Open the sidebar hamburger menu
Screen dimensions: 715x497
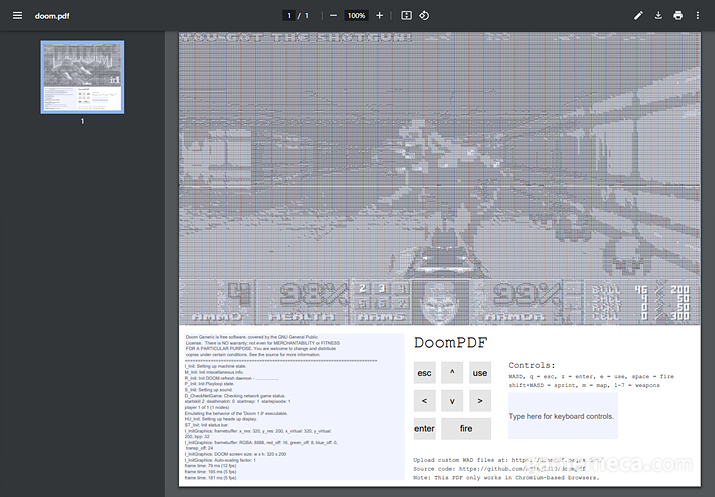click(17, 16)
